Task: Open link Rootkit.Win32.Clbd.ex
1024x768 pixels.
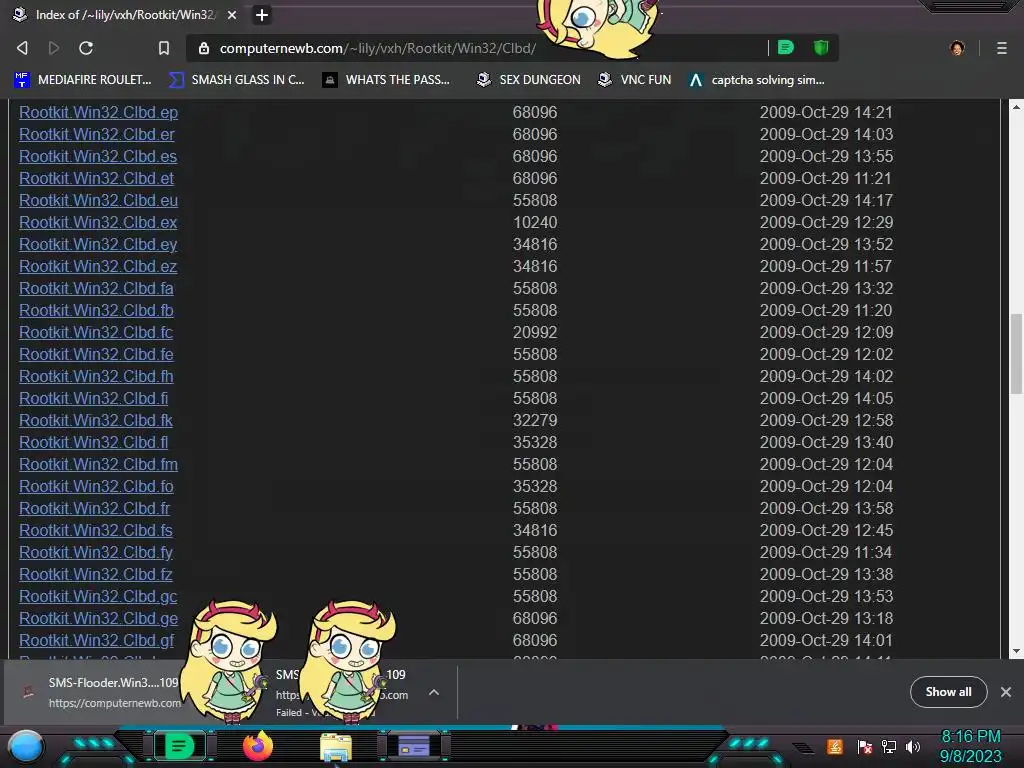Action: [x=98, y=223]
